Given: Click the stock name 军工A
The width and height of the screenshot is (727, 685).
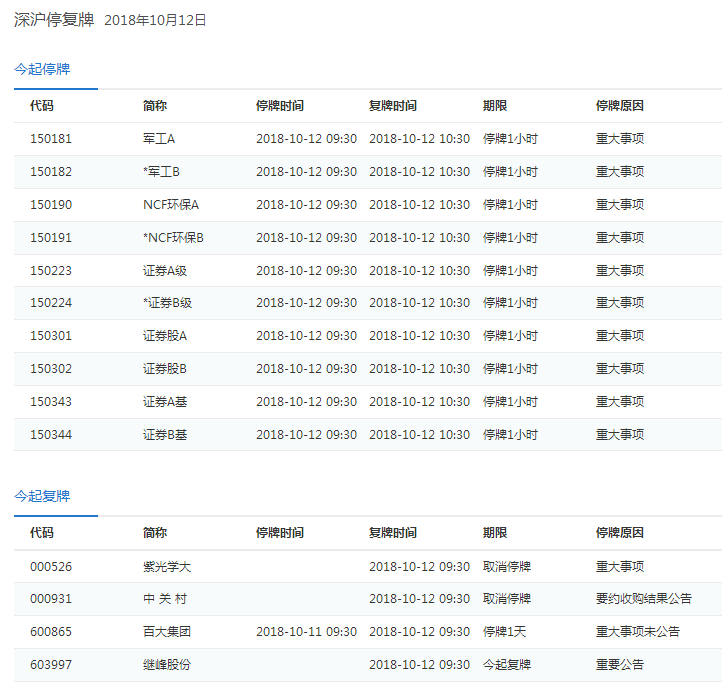Looking at the screenshot, I should point(159,139).
